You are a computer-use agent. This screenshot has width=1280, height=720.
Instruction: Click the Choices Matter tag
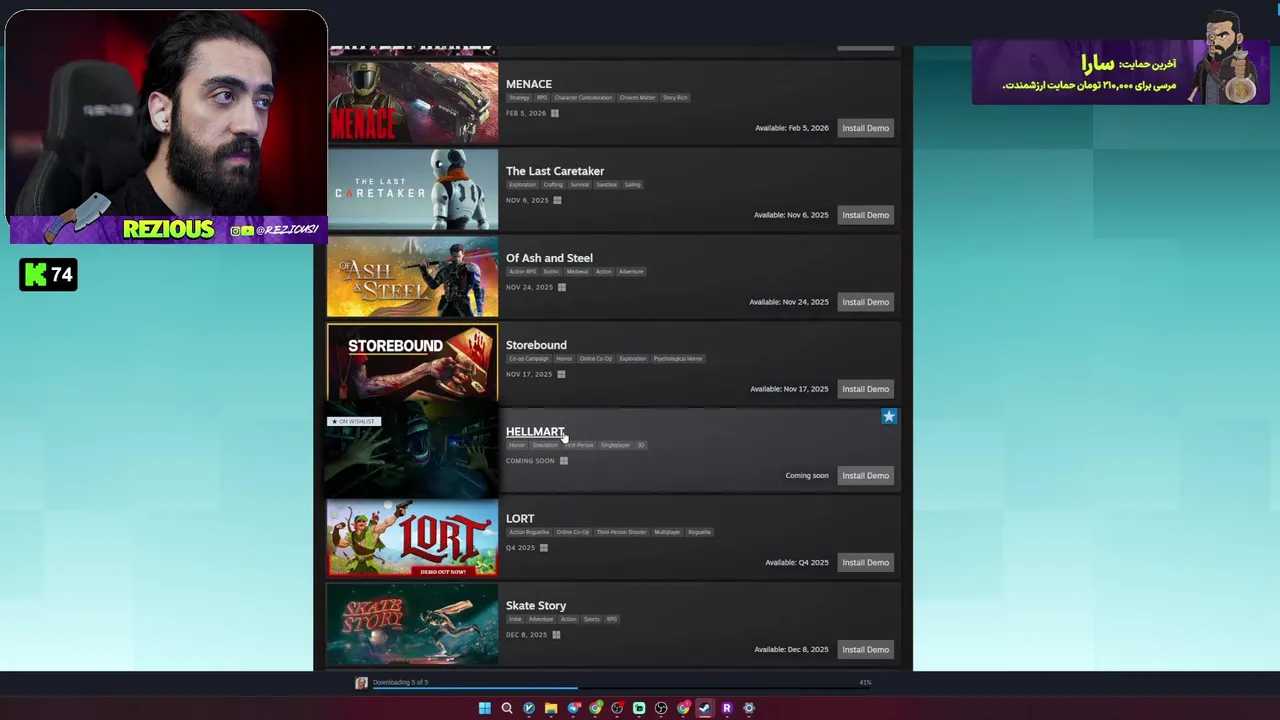pos(637,98)
